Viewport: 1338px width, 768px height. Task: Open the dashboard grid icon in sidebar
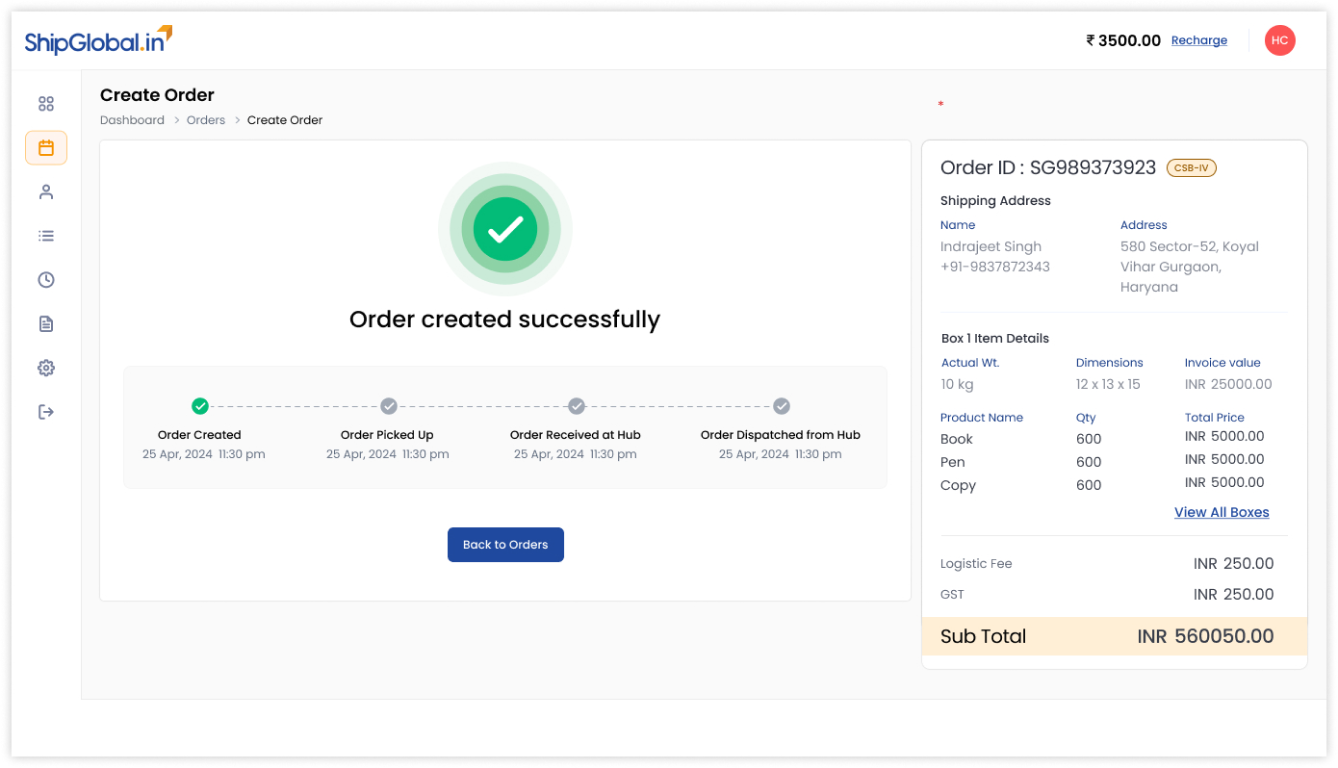[x=46, y=103]
